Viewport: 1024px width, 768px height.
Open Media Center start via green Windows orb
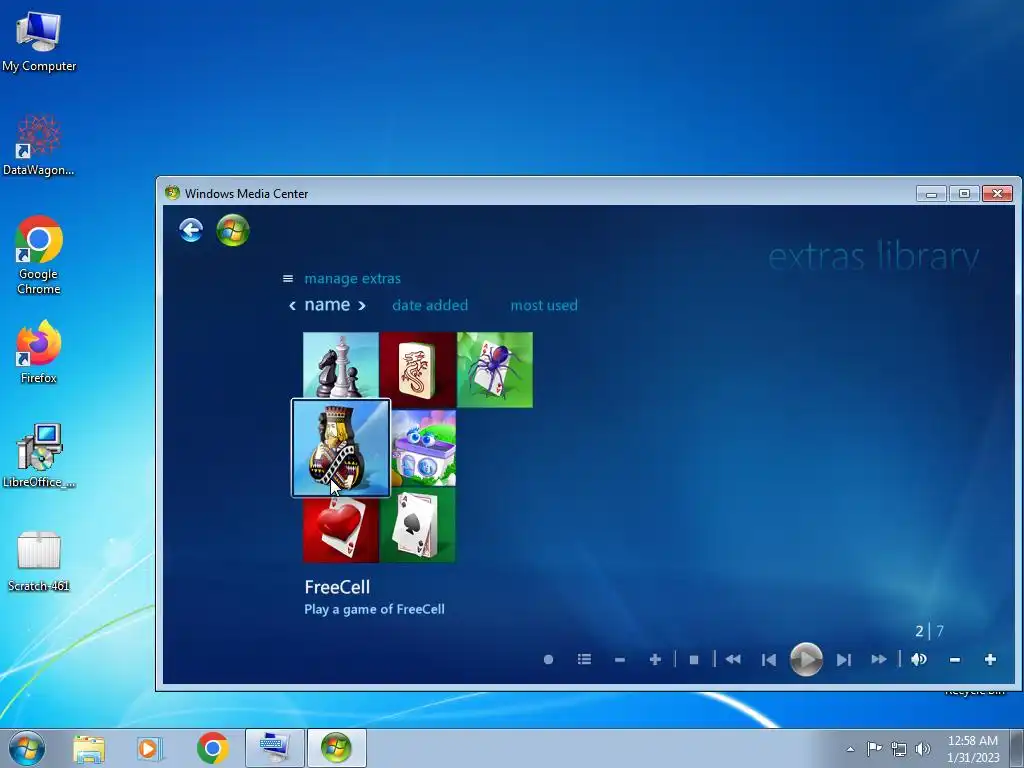tap(233, 230)
